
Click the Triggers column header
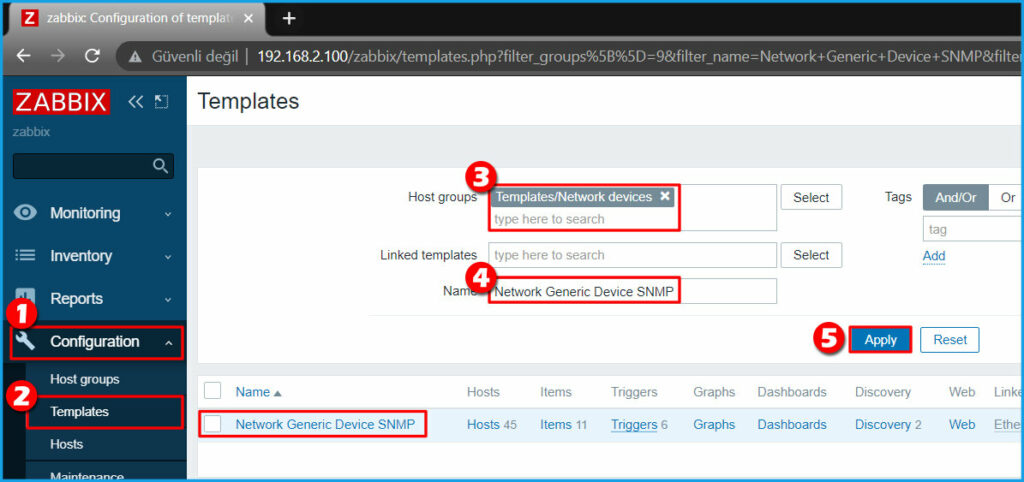[634, 392]
